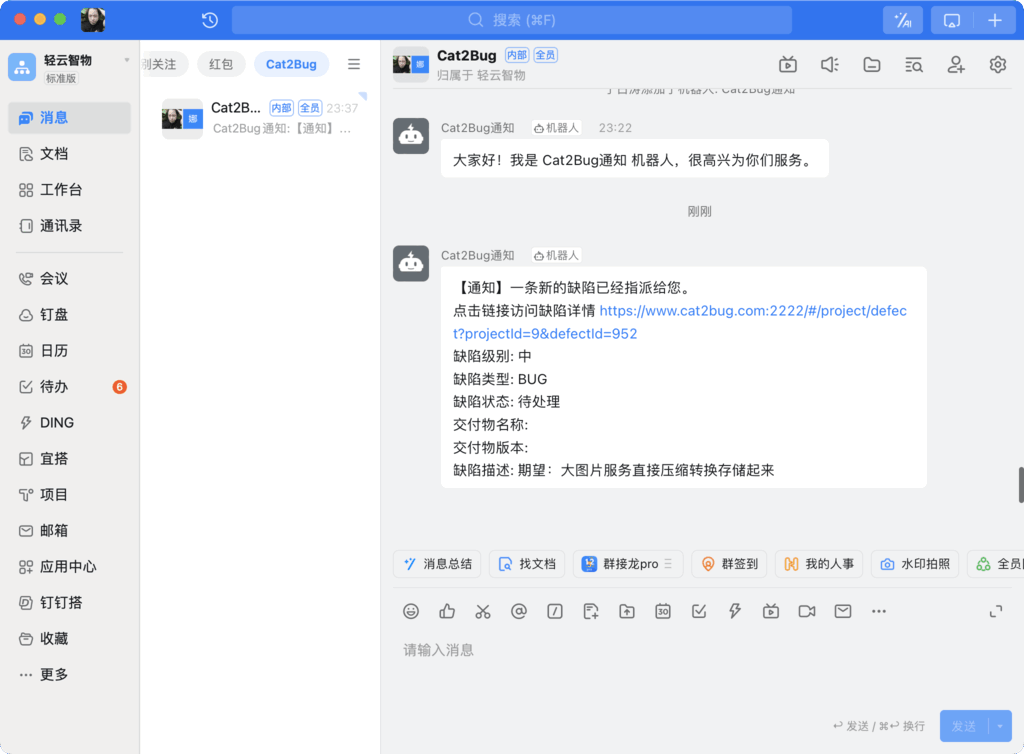Image resolution: width=1024 pixels, height=754 pixels.
Task: Add member to group icon
Action: pos(955,64)
